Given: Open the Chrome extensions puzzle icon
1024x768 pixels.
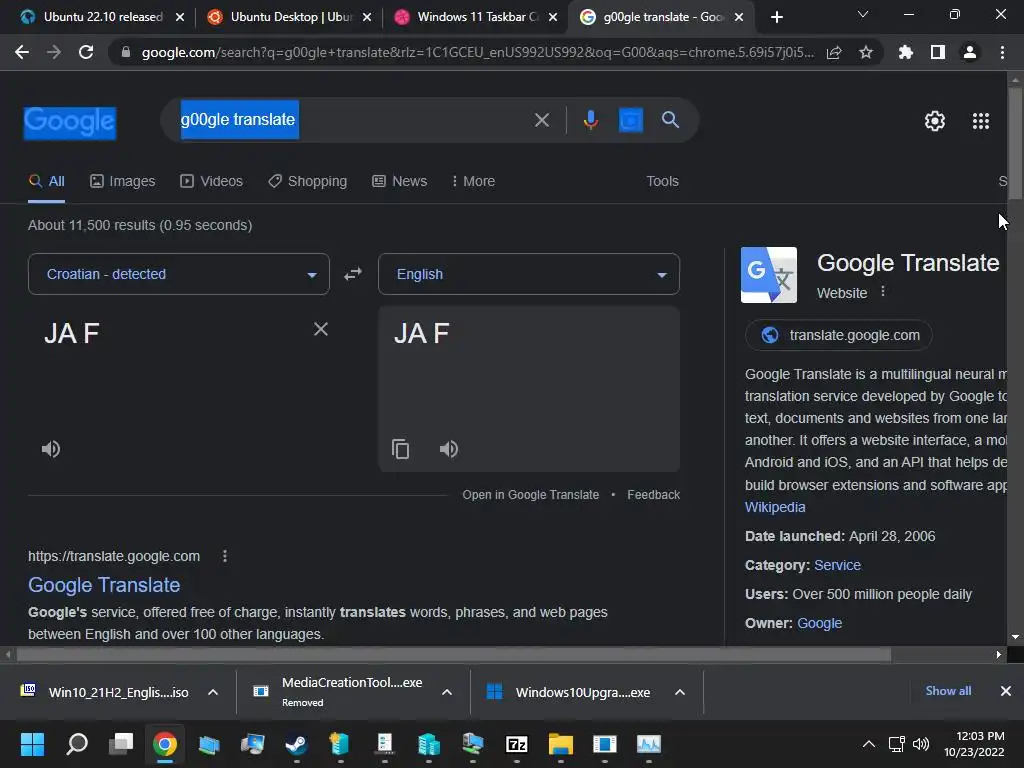Looking at the screenshot, I should point(905,52).
